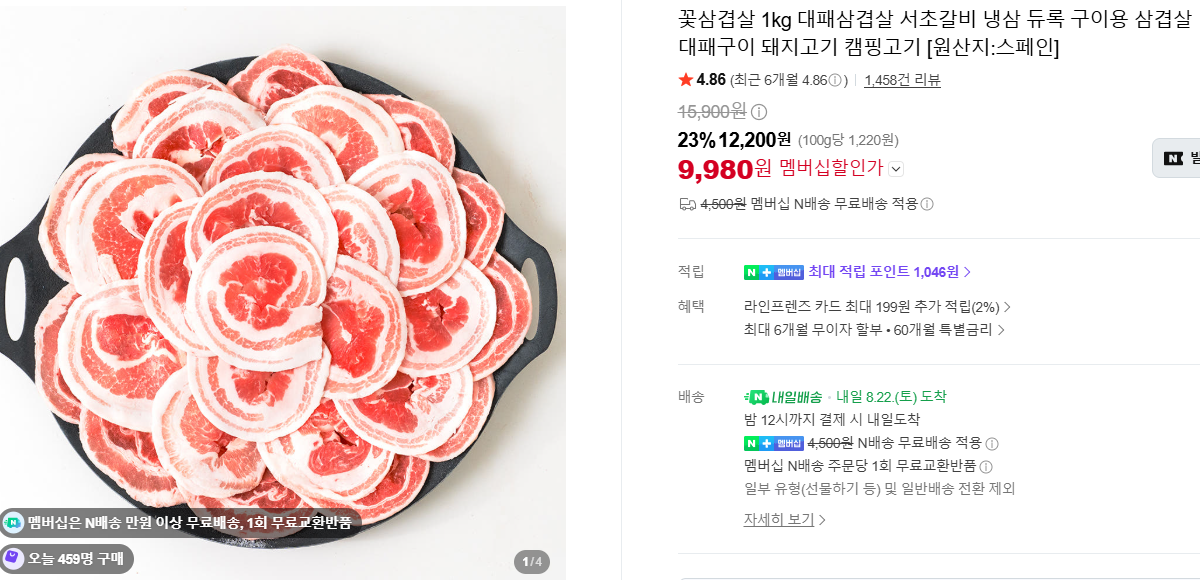Click the N button at right edge

(x=1176, y=158)
